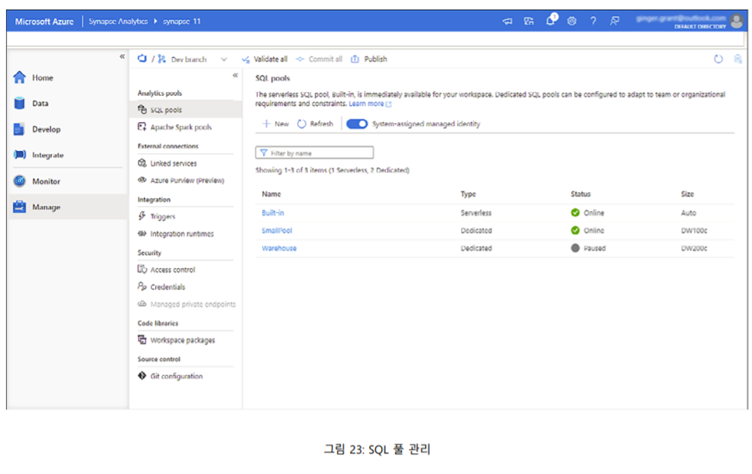This screenshot has height=474, width=752.
Task: Click the Git configuration diamond icon
Action: point(142,376)
